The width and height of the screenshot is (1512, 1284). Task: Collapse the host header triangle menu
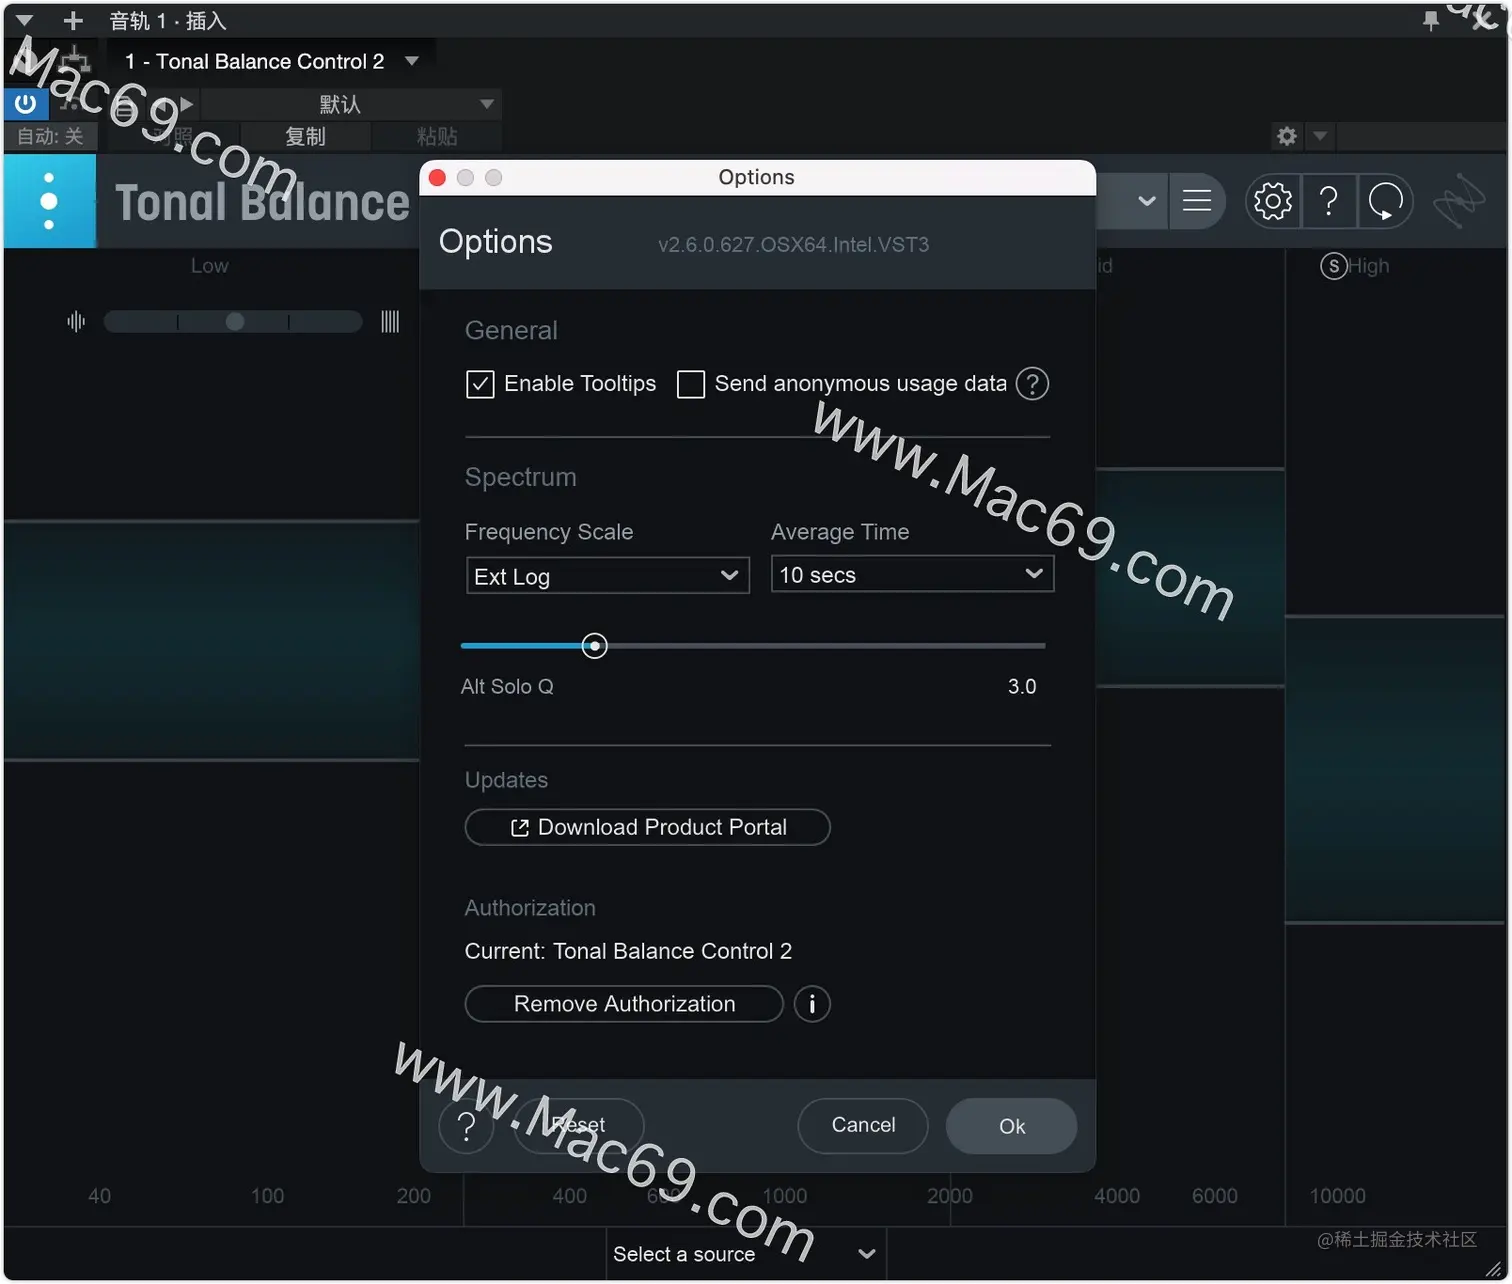(25, 20)
